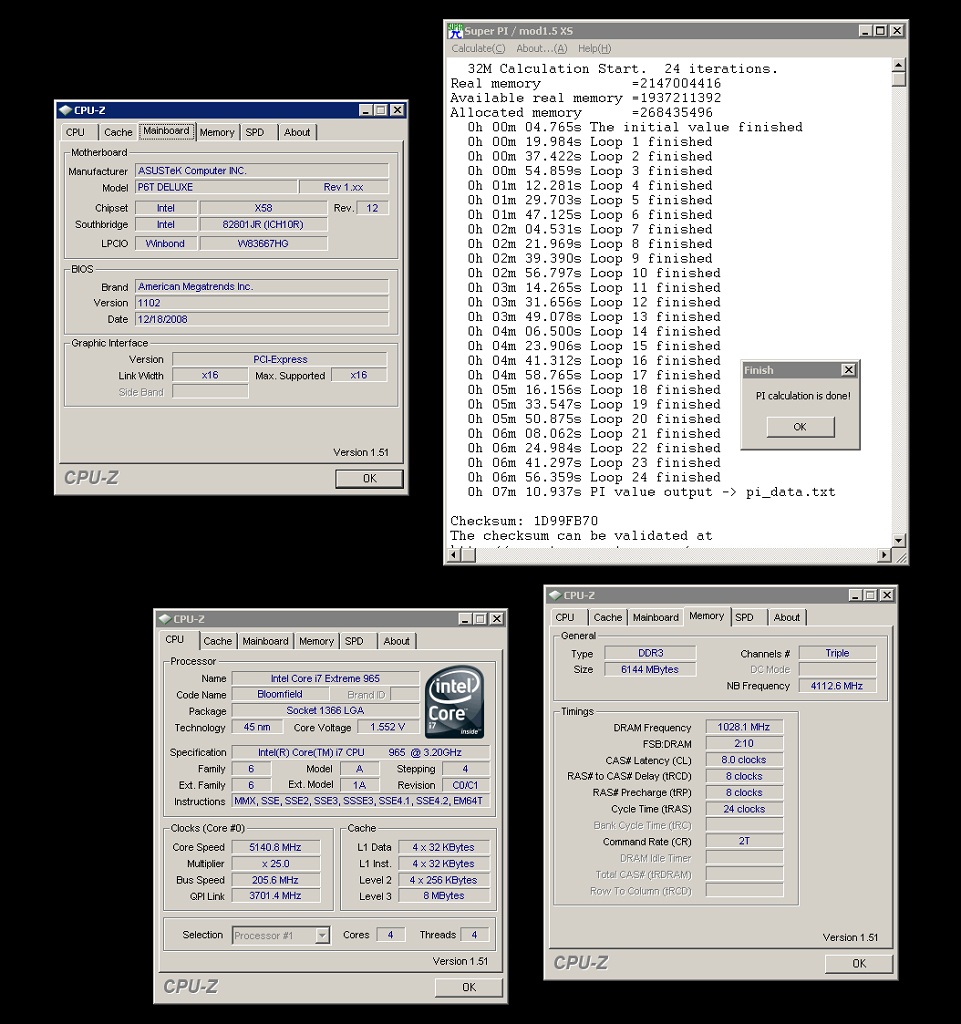Open Cache tab in processor CPU-Z window
The image size is (961, 1024).
217,641
